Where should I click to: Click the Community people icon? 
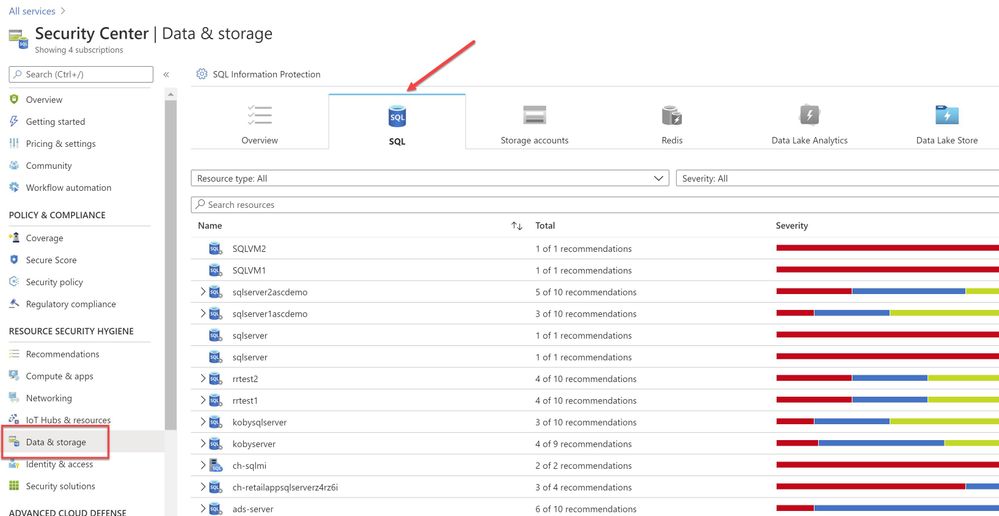pos(14,165)
